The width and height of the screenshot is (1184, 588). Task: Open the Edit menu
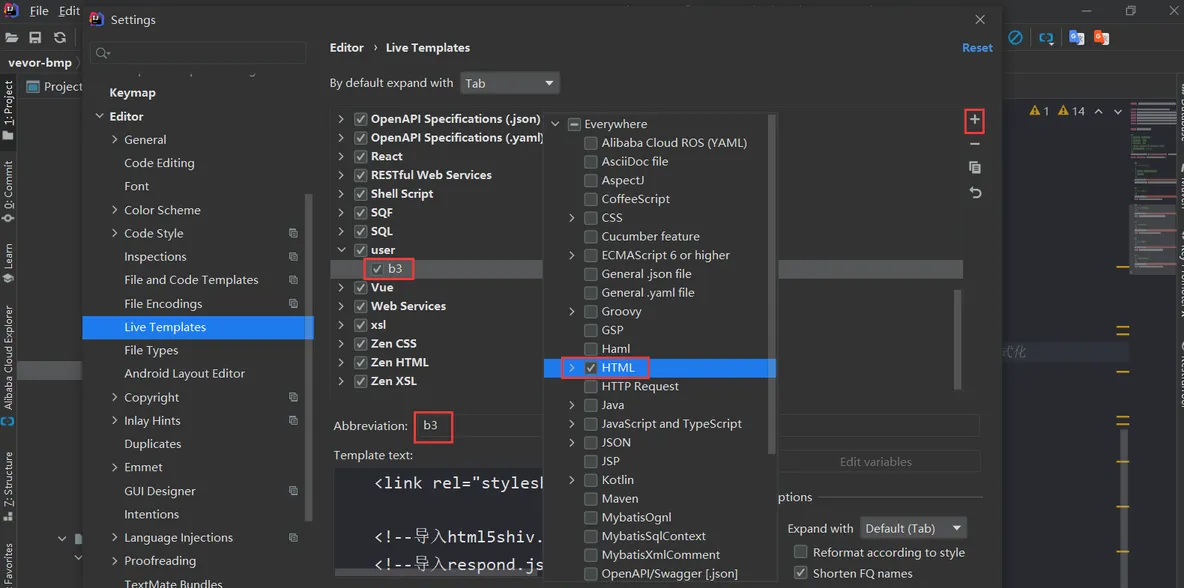(69, 11)
